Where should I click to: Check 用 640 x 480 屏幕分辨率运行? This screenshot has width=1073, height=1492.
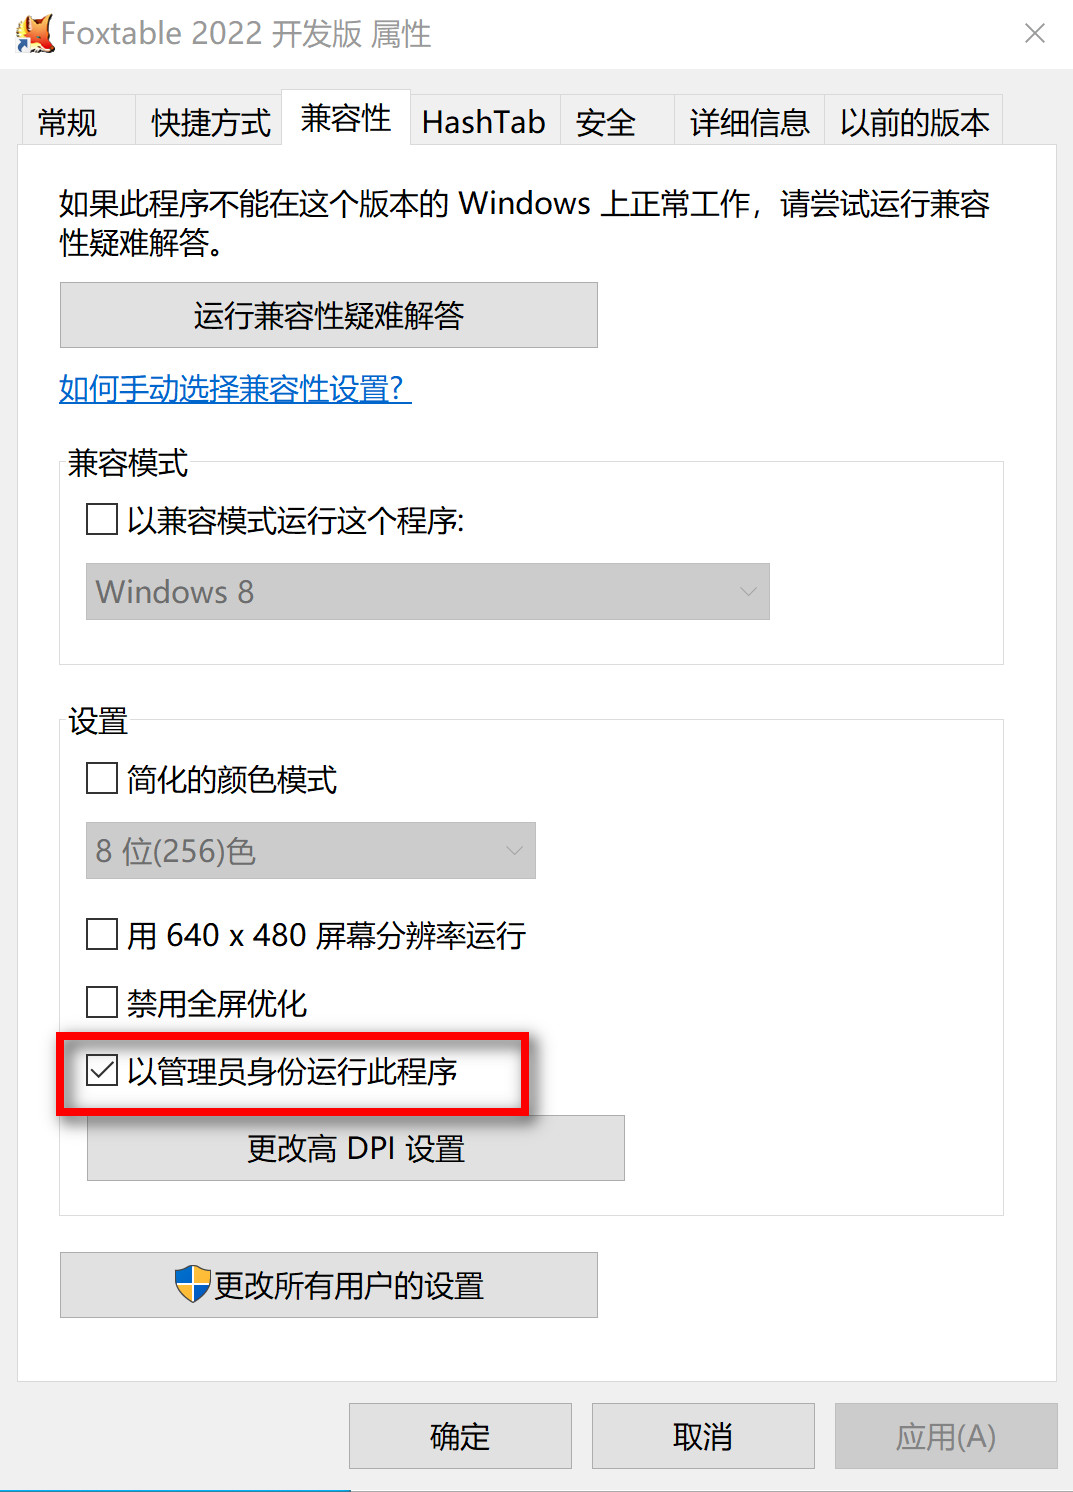tap(102, 934)
